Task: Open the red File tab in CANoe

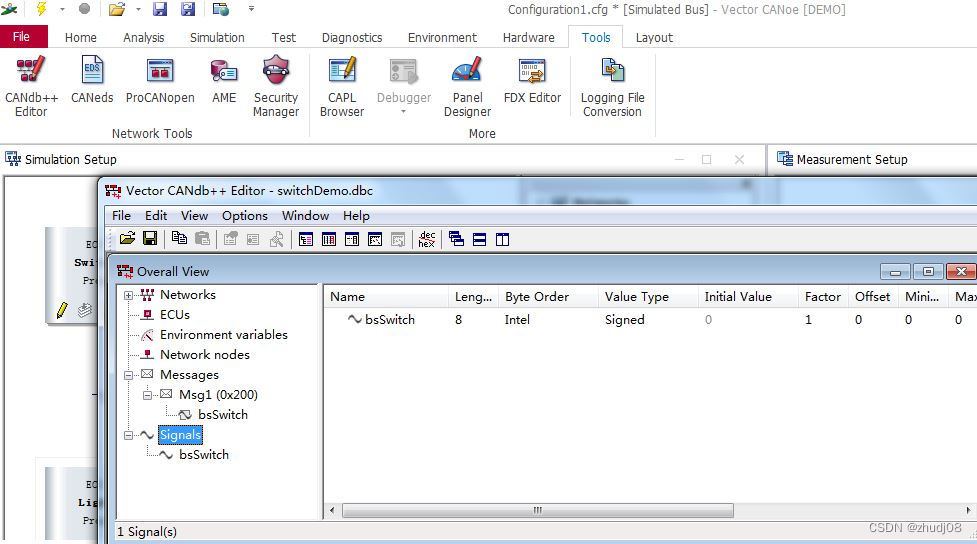Action: tap(22, 37)
